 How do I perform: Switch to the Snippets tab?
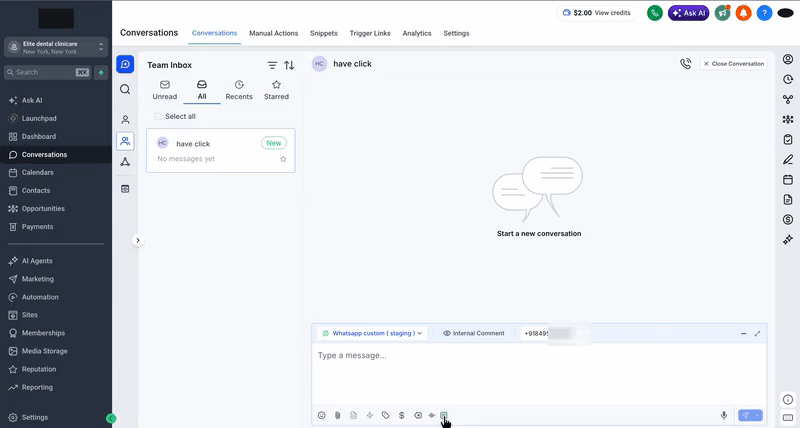323,33
